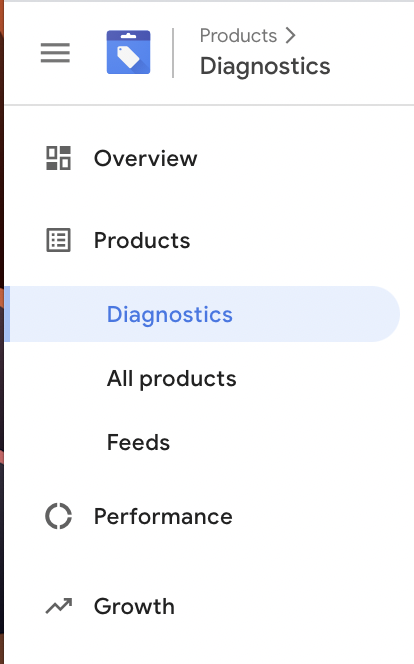Click the Performance donut chart icon
Viewport: 414px width, 664px height.
[58, 516]
